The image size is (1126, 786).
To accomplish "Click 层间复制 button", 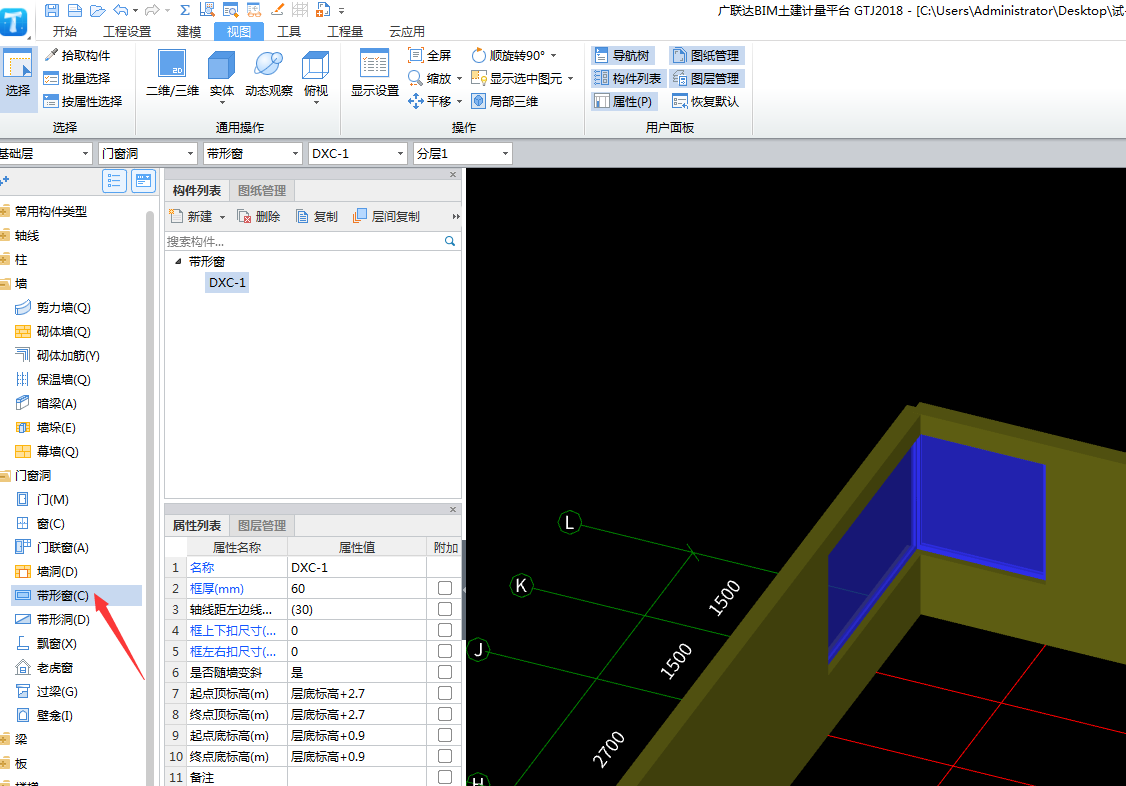I will click(386, 217).
